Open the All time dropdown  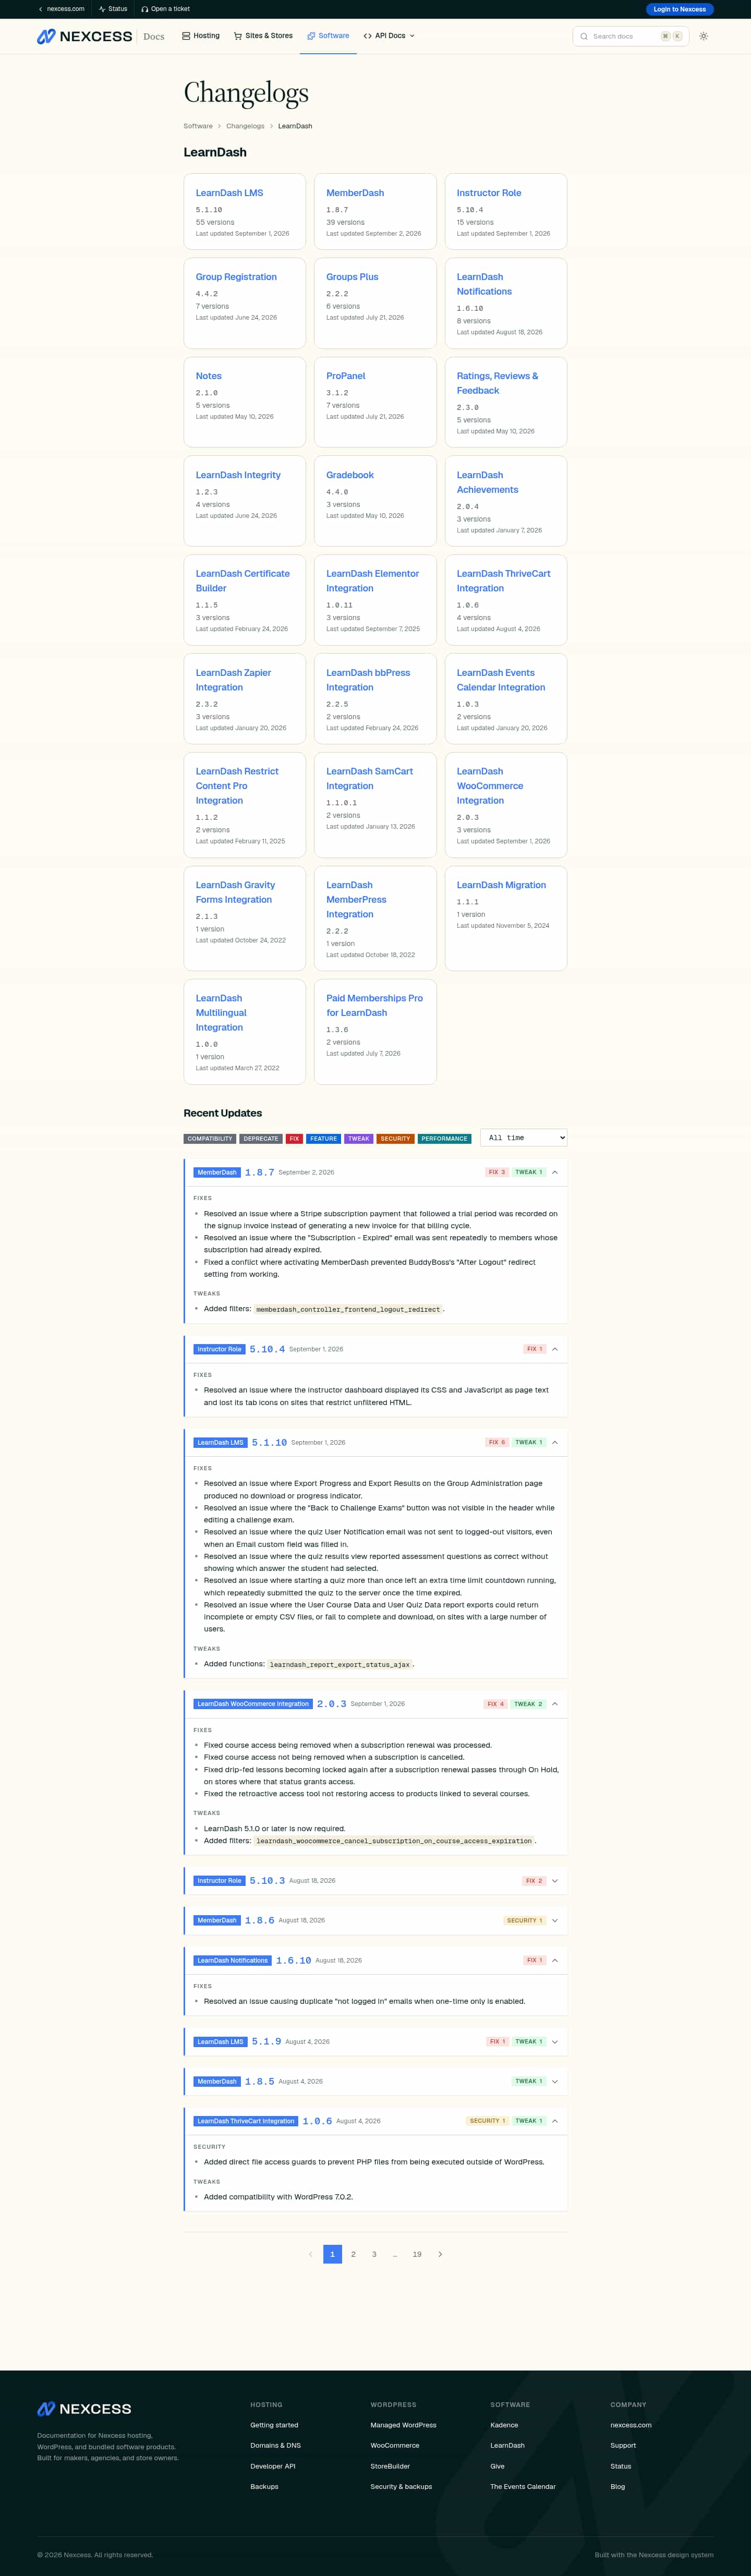523,1138
